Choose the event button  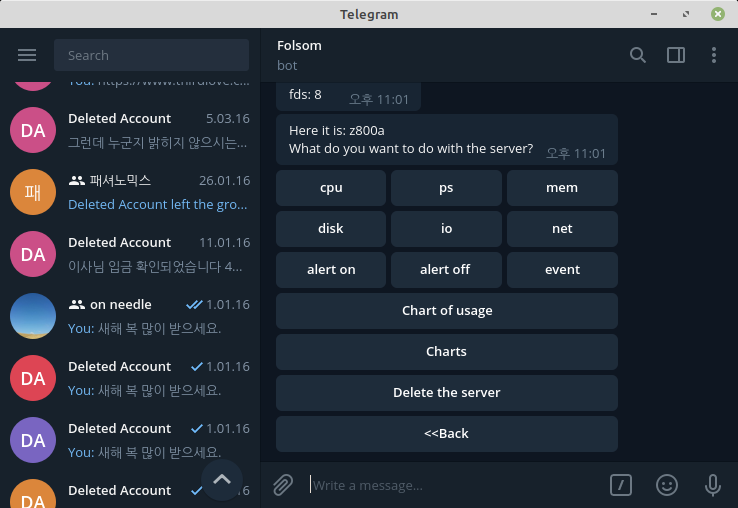click(x=562, y=270)
